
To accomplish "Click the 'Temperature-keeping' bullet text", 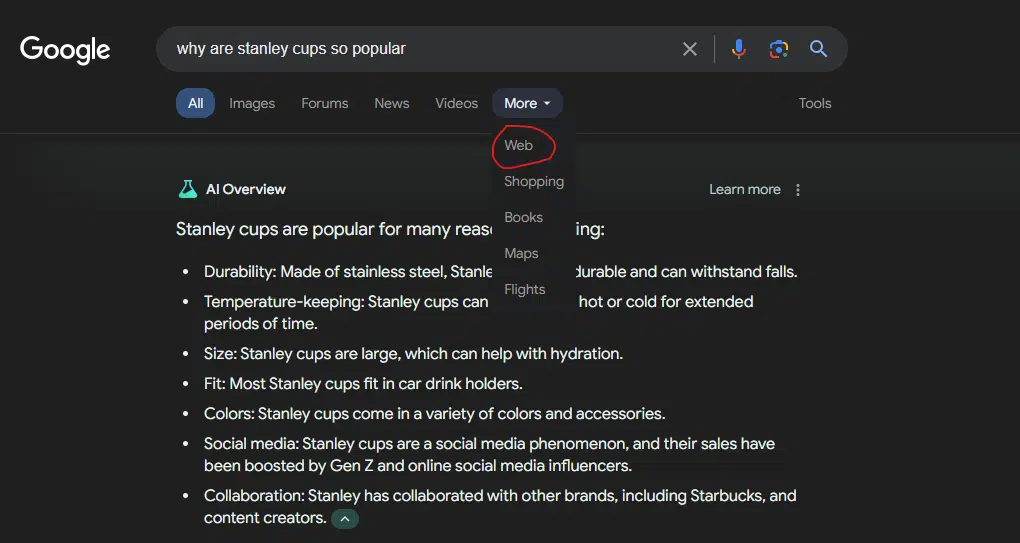I will pos(479,312).
